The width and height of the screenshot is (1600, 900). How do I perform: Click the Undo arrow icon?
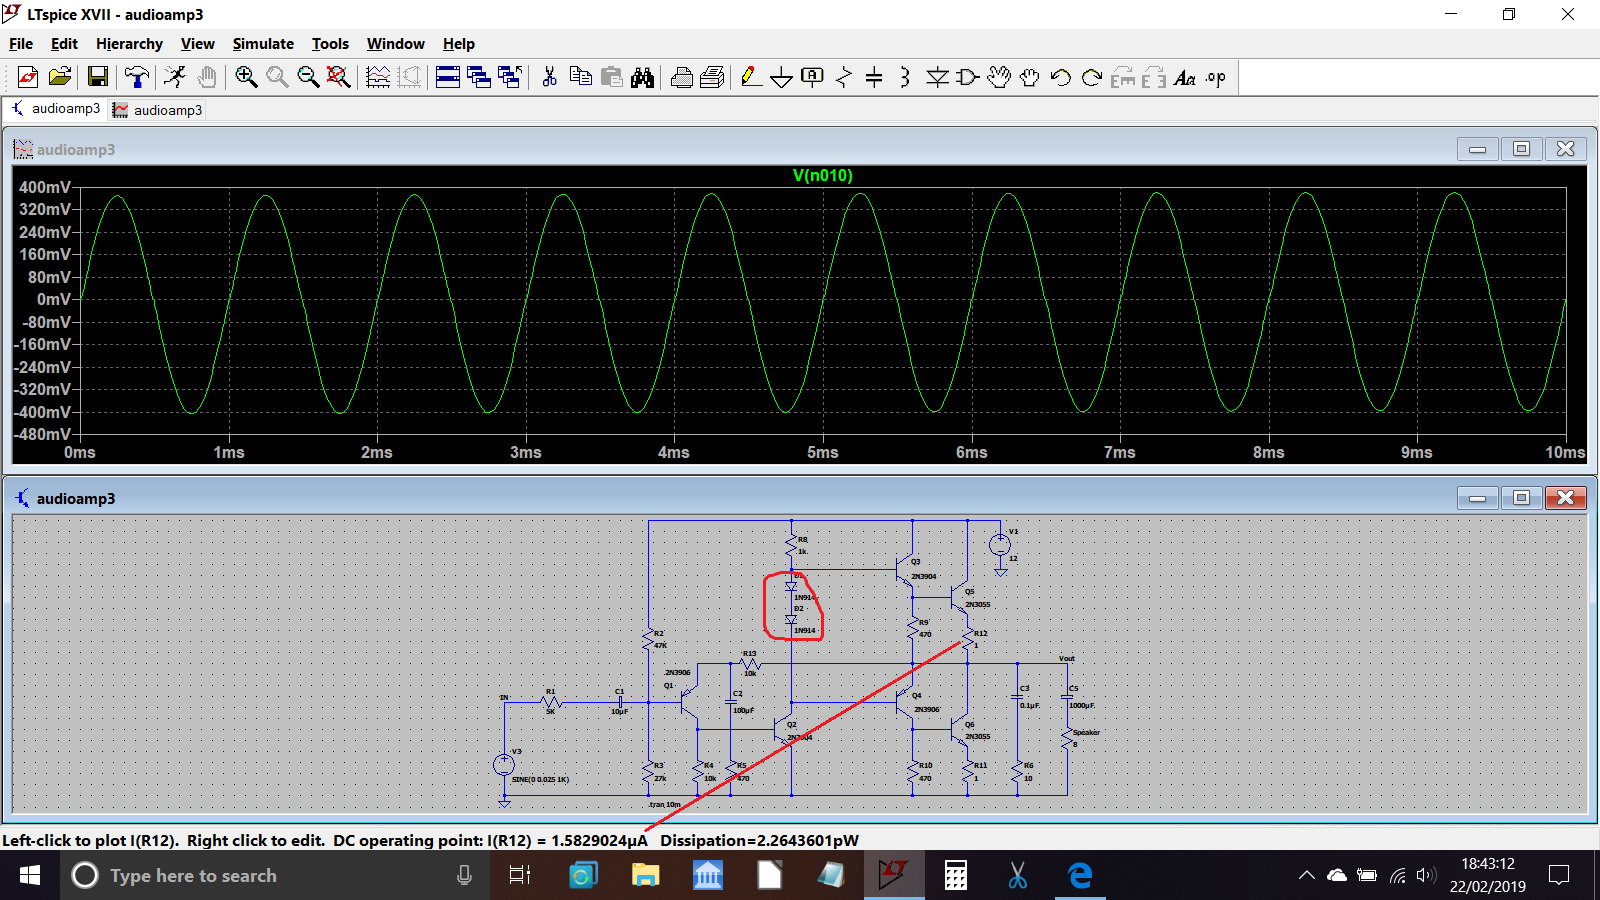1061,77
